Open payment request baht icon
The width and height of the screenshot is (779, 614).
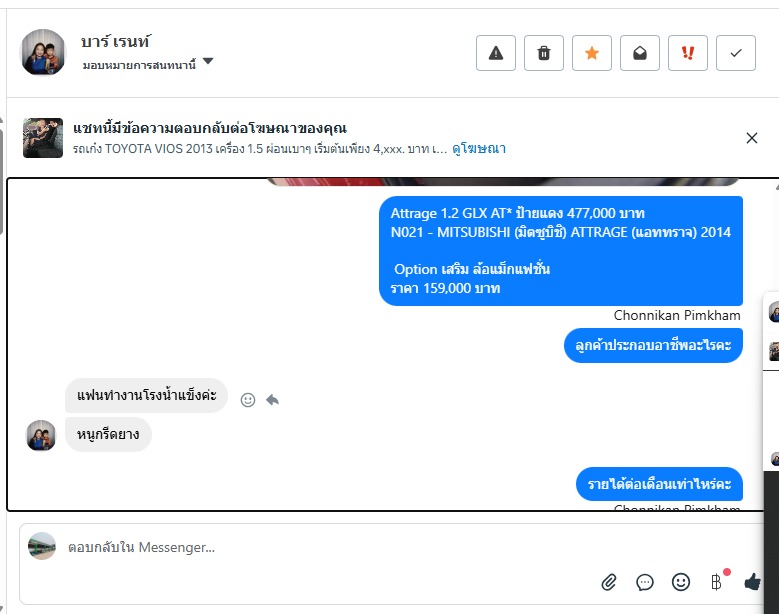716,582
